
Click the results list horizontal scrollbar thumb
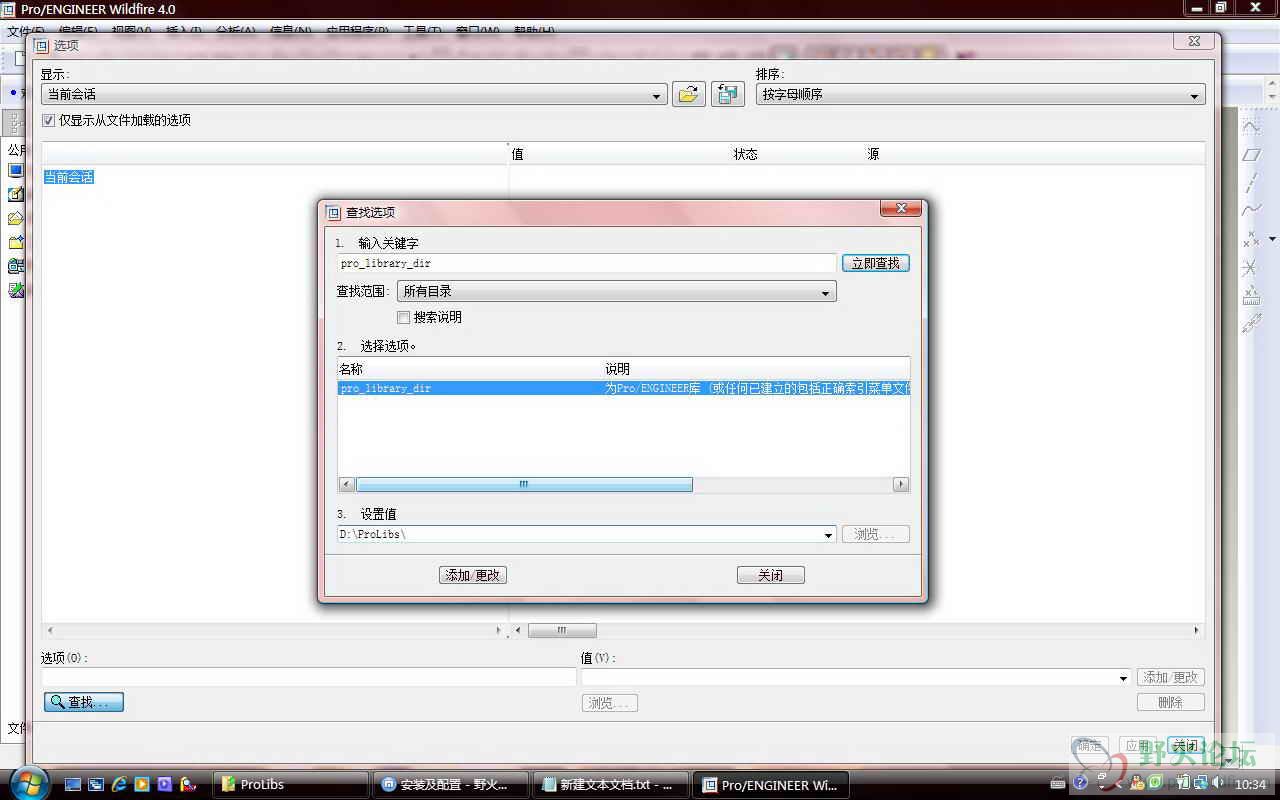(x=524, y=484)
